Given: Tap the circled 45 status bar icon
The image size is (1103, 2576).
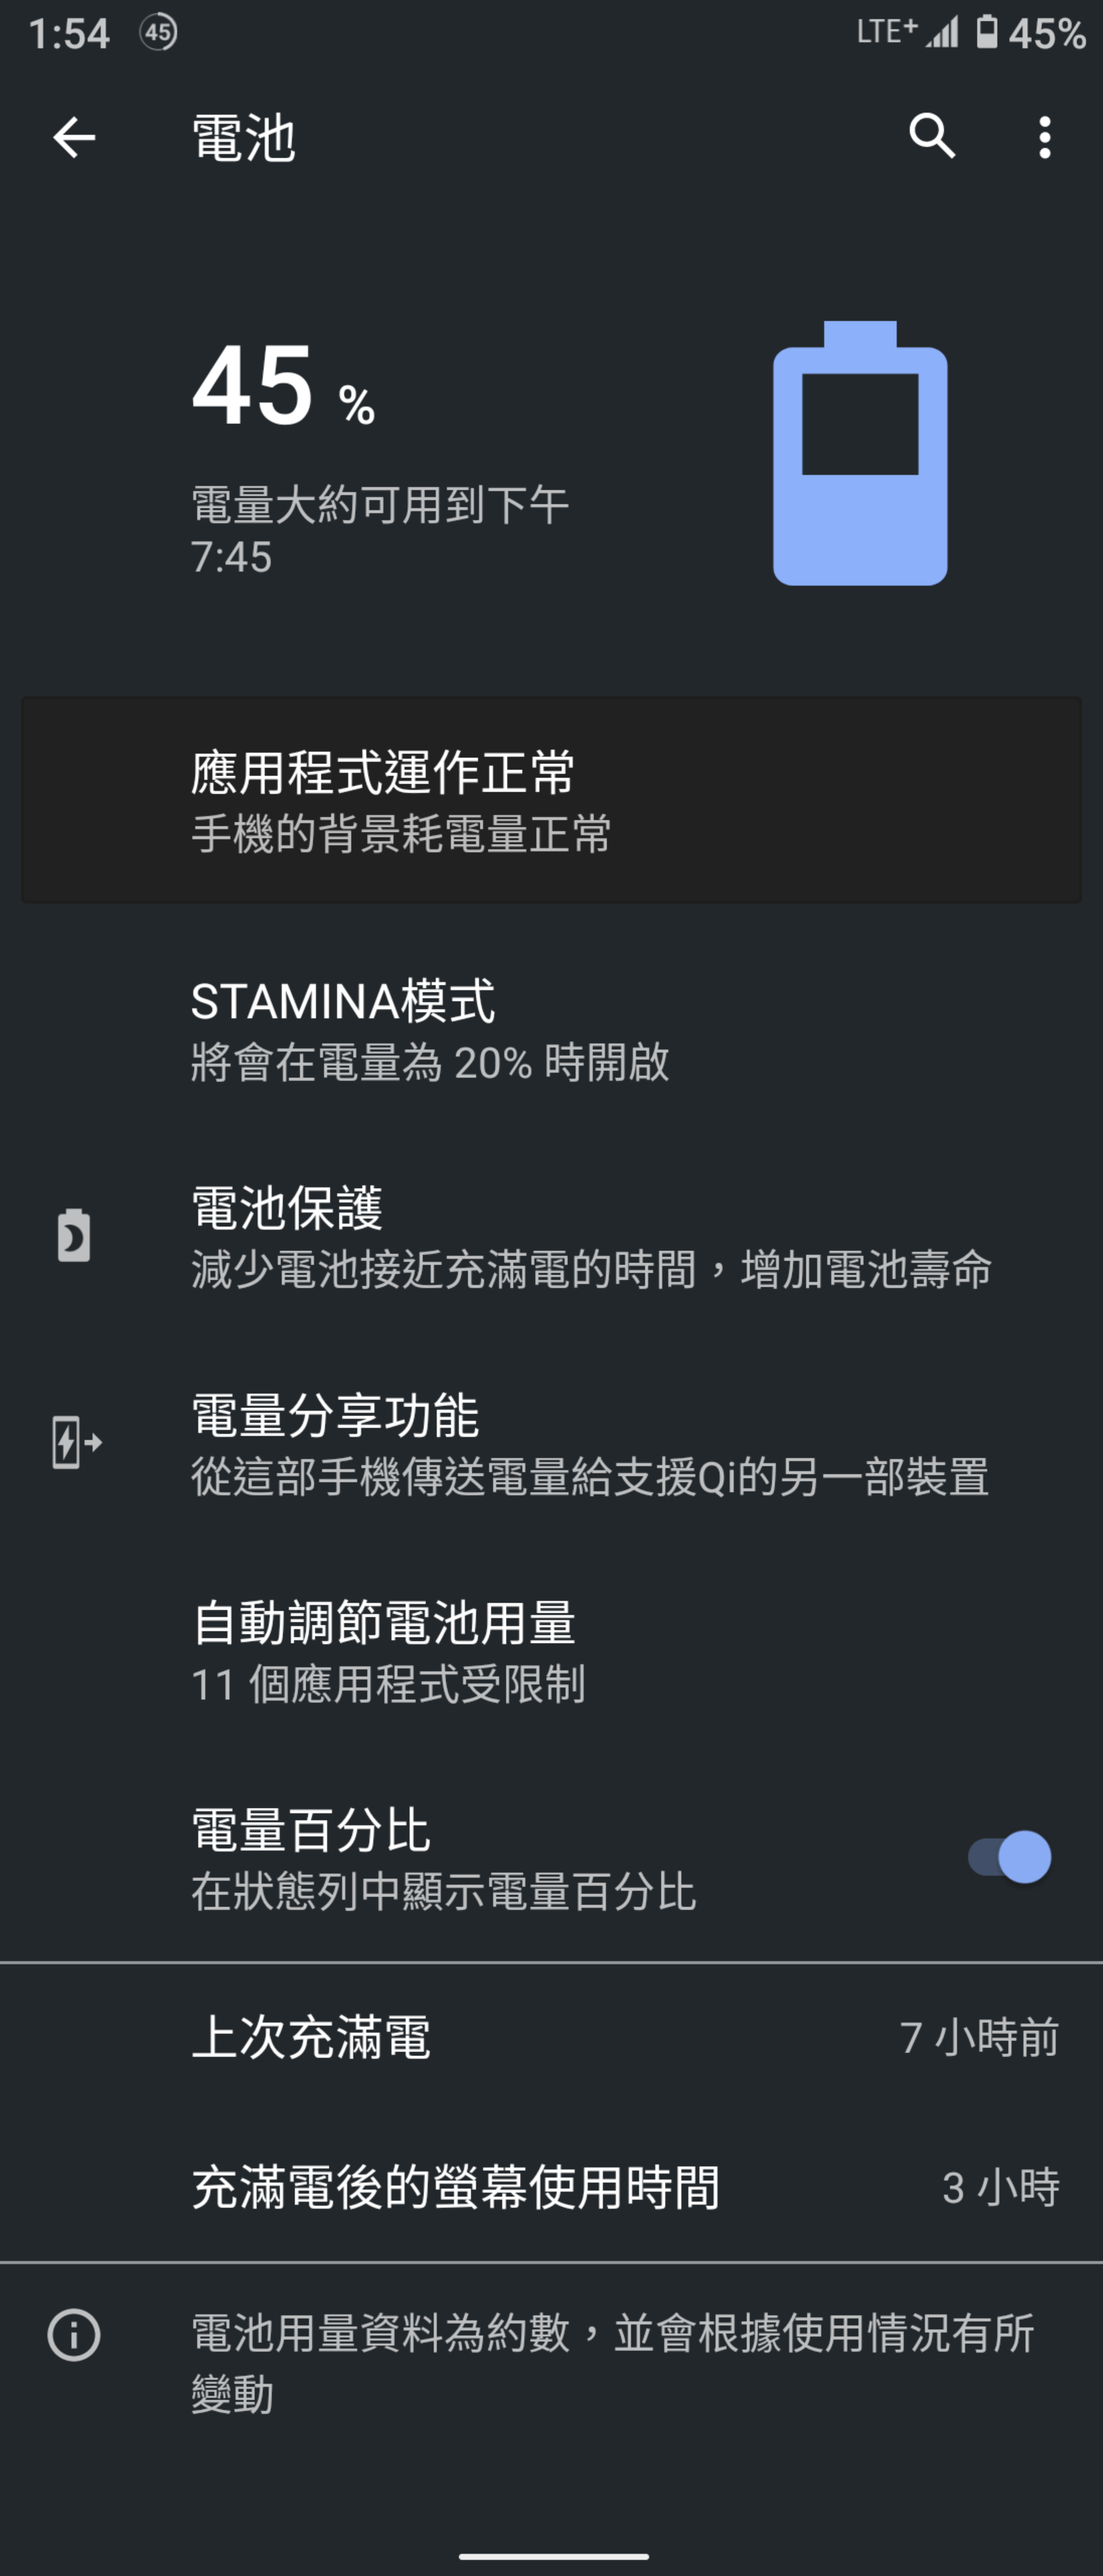Looking at the screenshot, I should (158, 32).
